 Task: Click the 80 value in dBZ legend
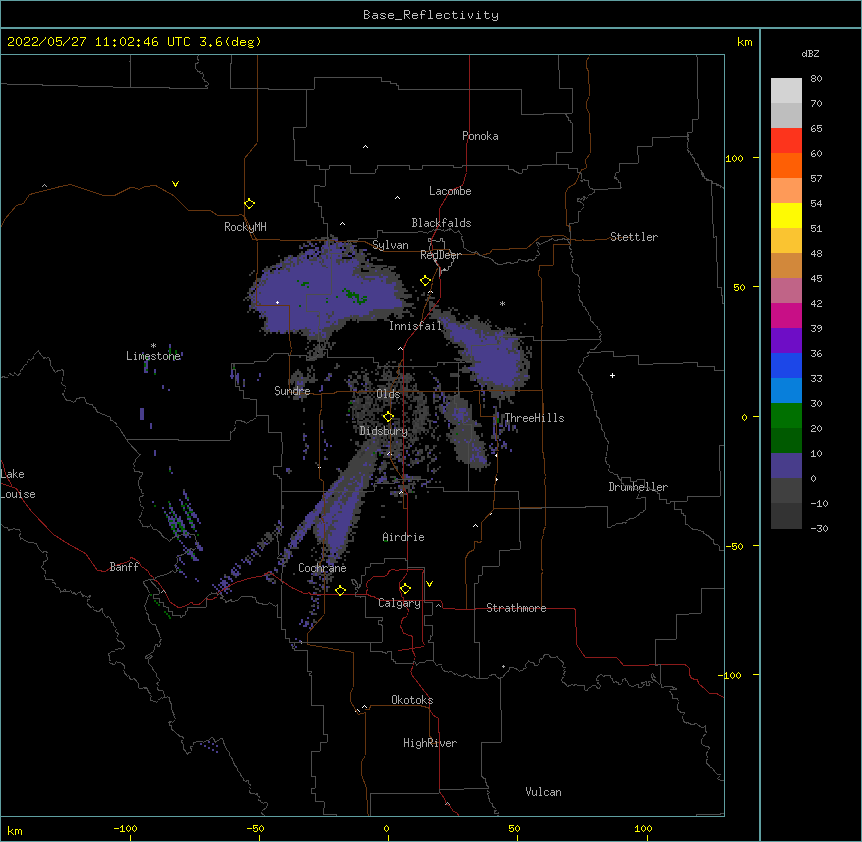(x=816, y=79)
